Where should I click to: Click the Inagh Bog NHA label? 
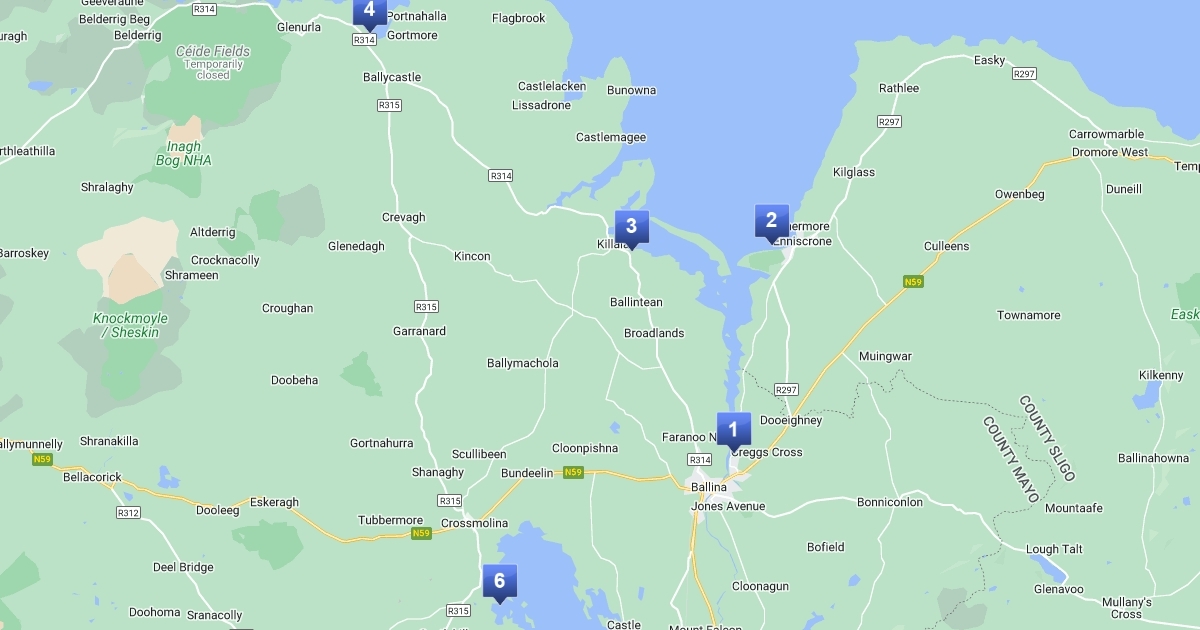coord(184,154)
